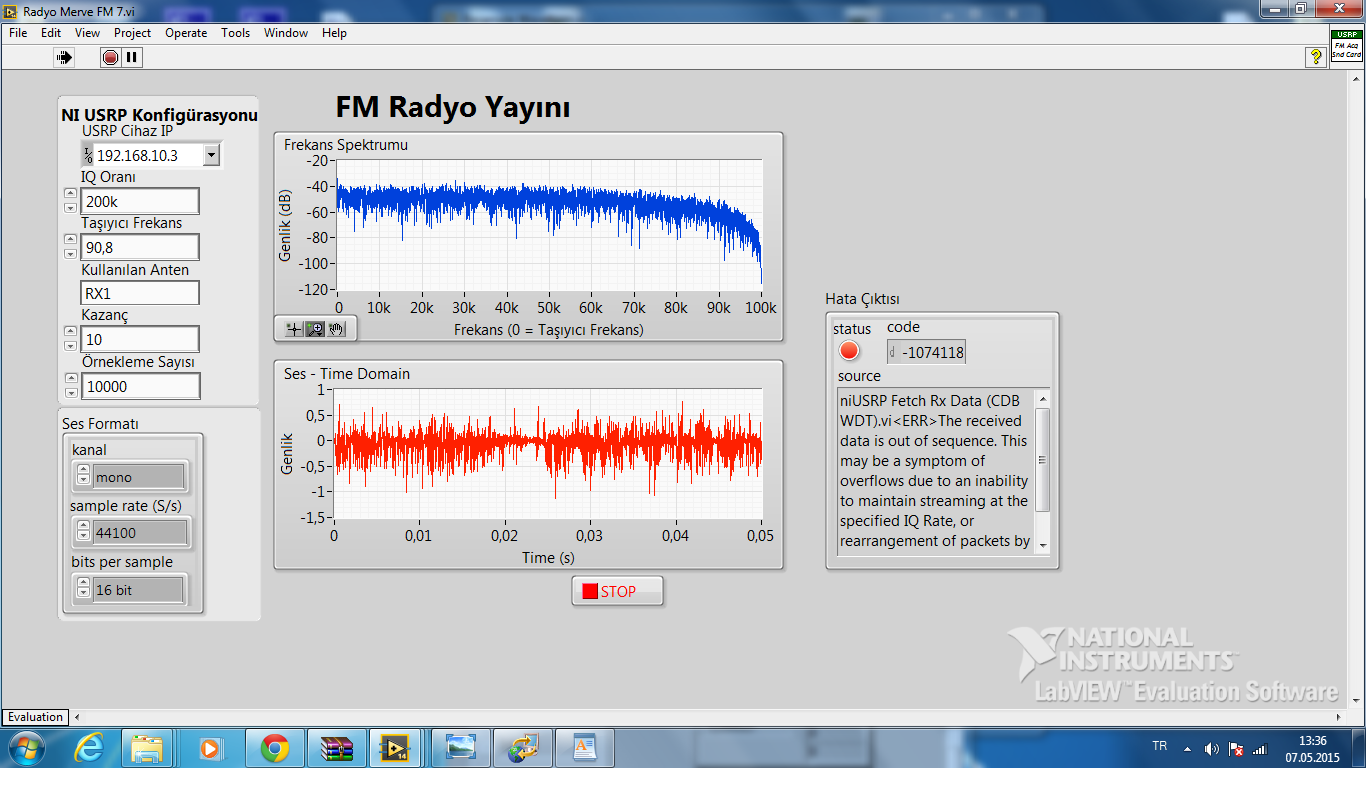The height and width of the screenshot is (798, 1366).
Task: Select the zoom magnifier tool in graph palette
Action: pos(315,328)
